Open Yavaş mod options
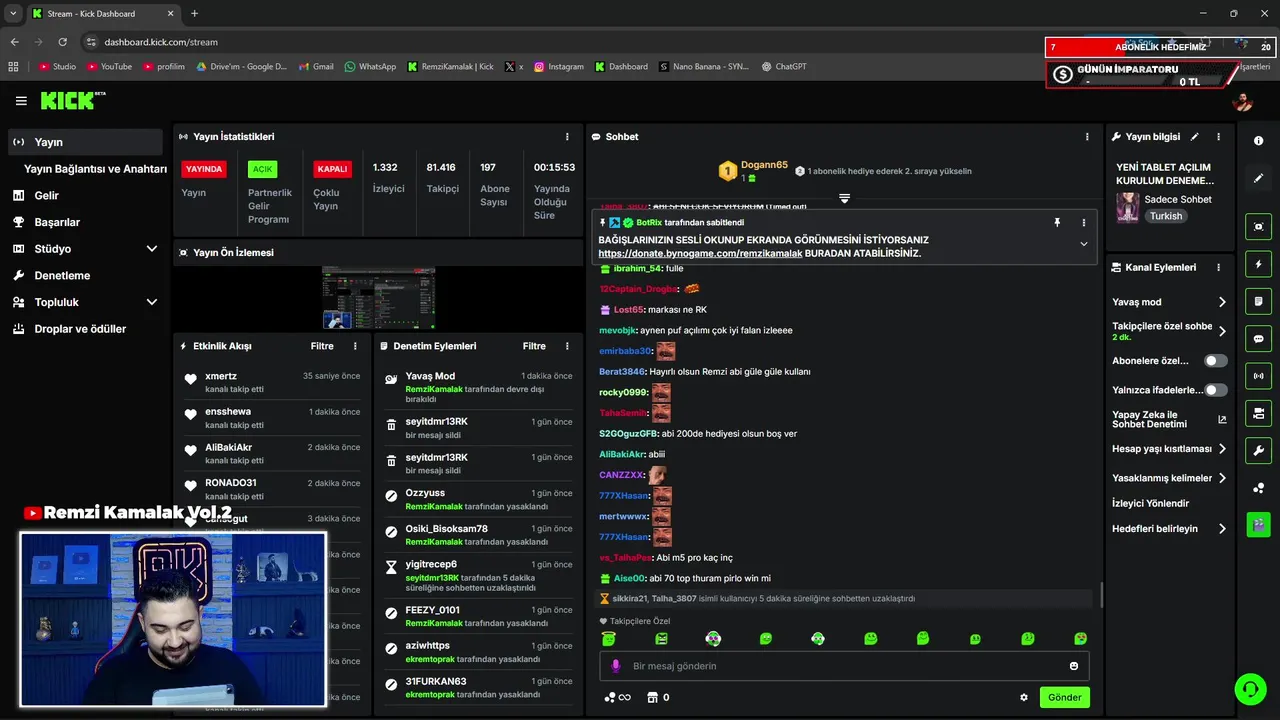 pos(1169,302)
